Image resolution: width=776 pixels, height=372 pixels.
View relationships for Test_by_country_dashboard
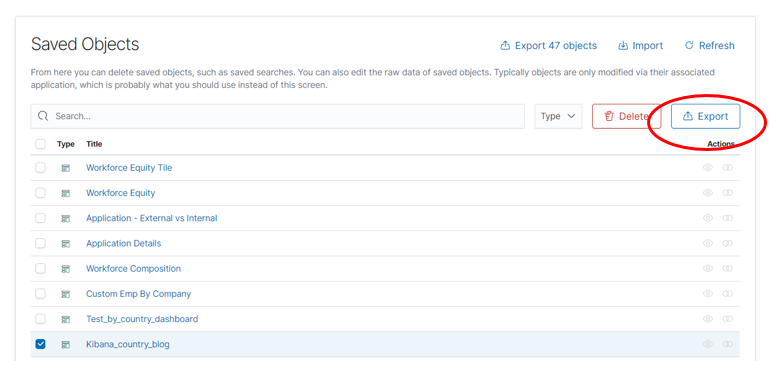(728, 319)
